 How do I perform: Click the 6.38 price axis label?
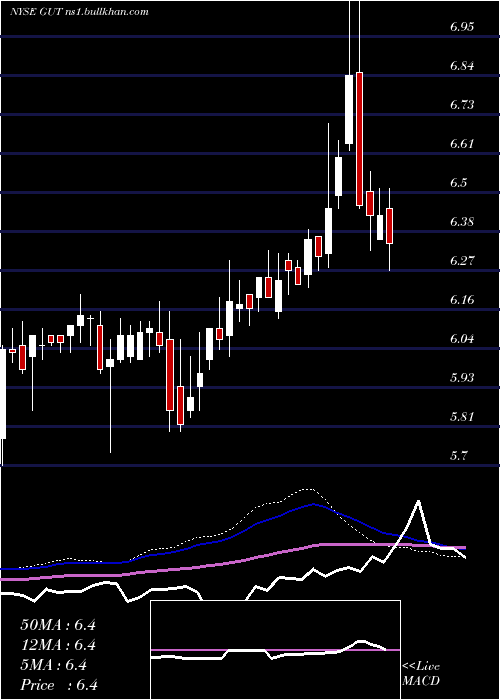(462, 221)
